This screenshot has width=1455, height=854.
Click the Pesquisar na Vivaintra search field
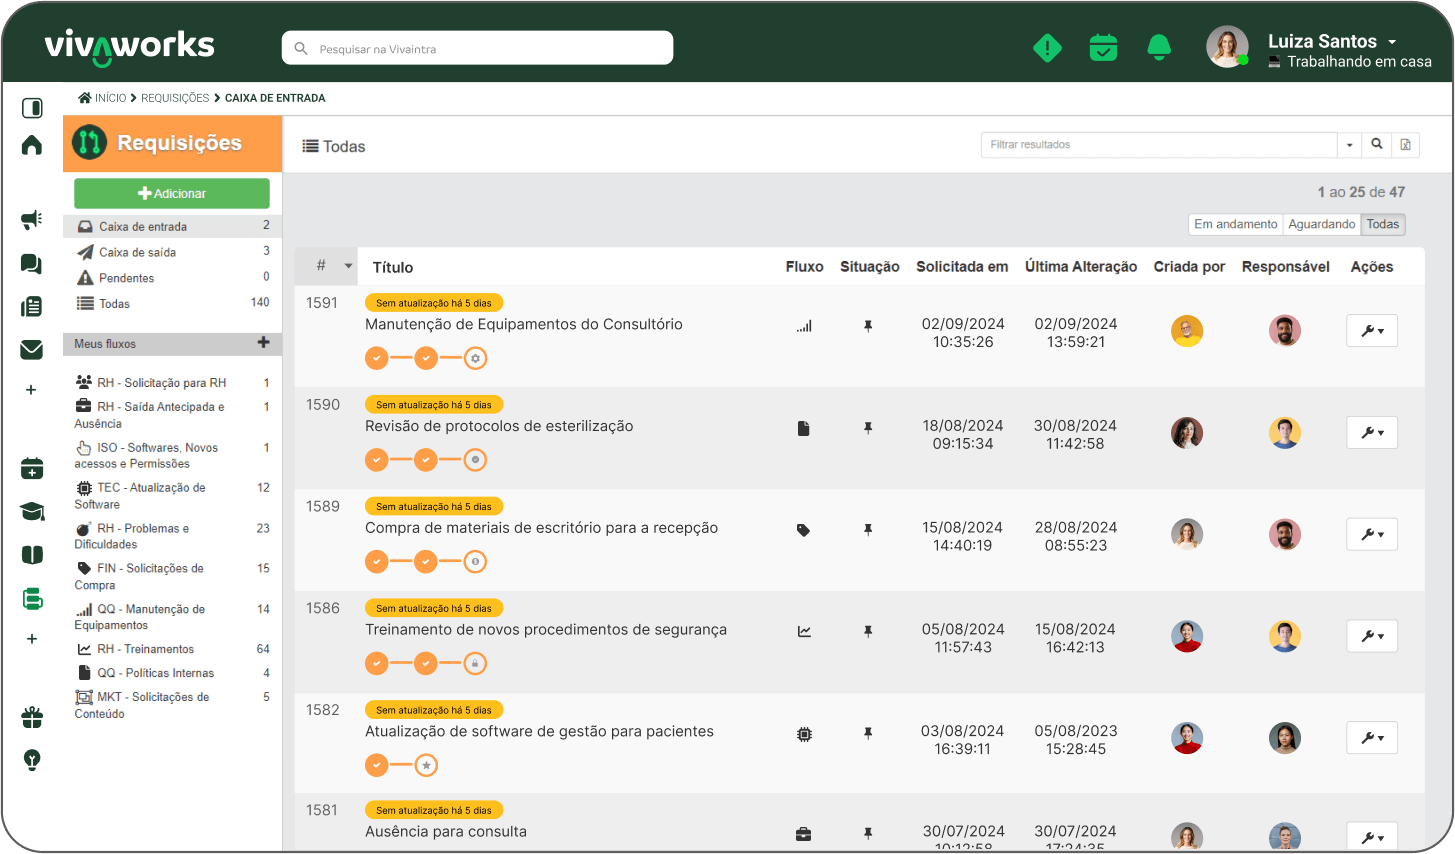click(477, 48)
